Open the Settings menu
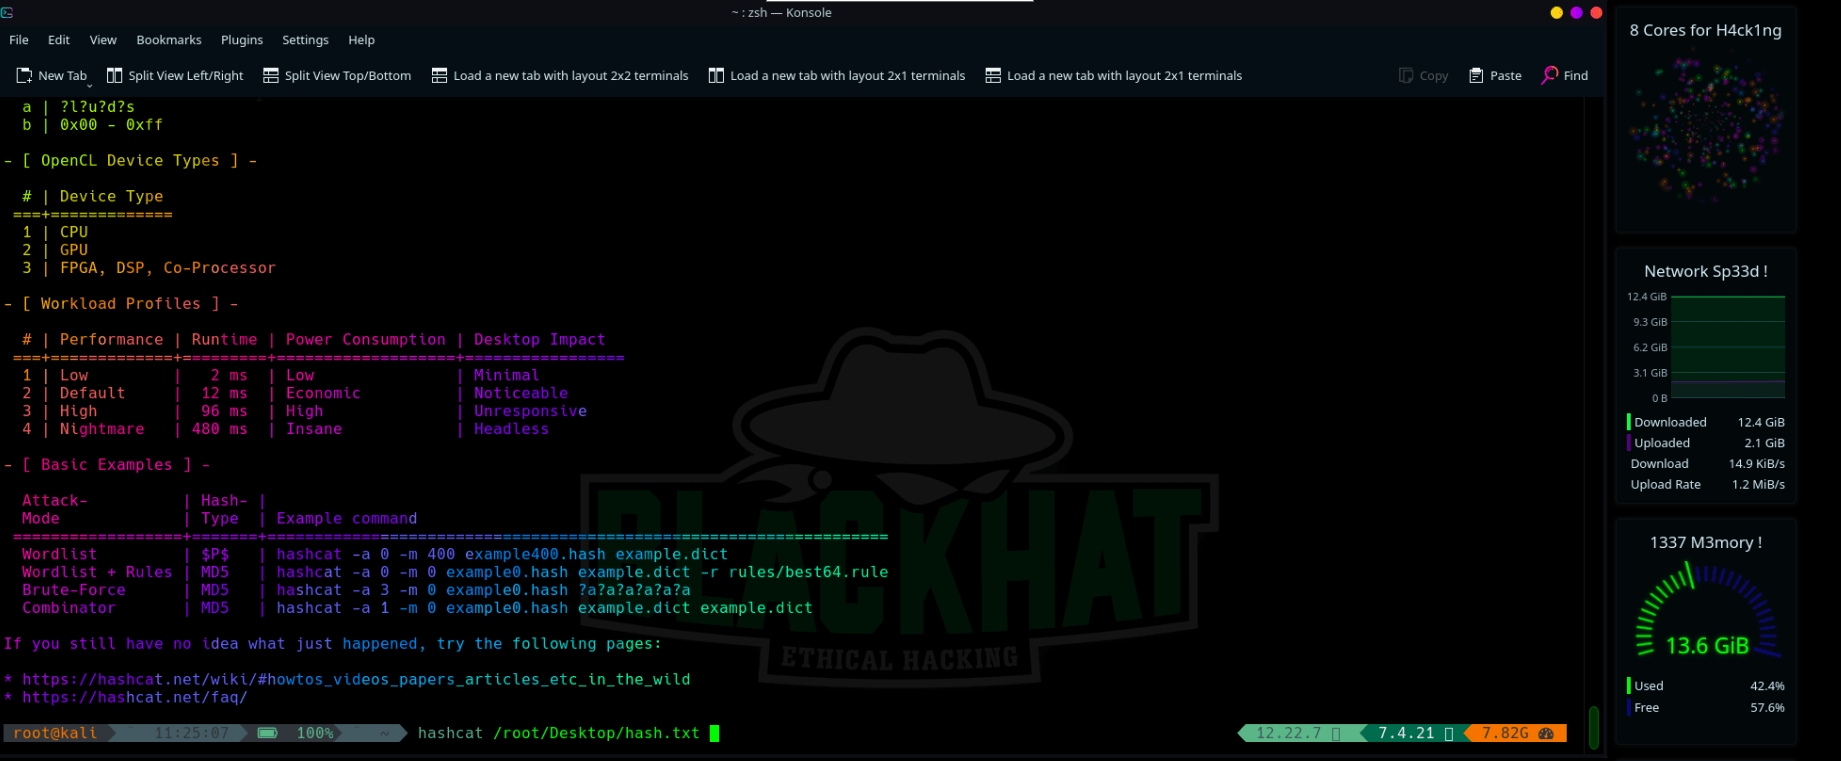Image resolution: width=1841 pixels, height=761 pixels. pos(305,40)
